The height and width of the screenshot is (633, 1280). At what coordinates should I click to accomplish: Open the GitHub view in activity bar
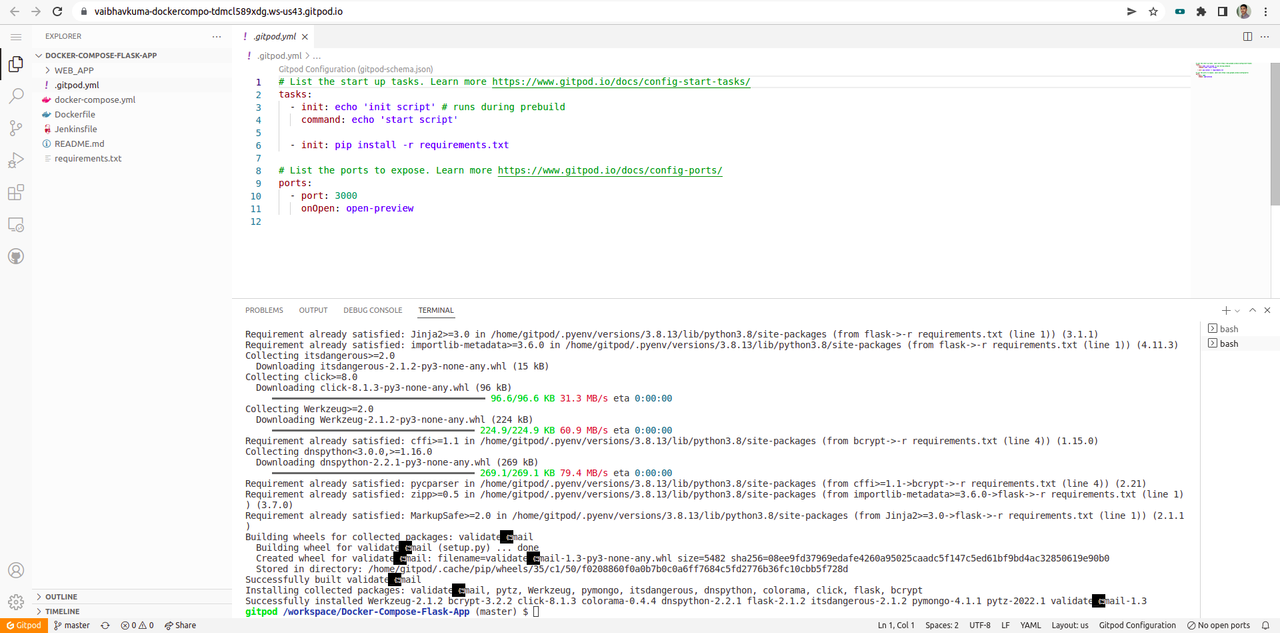[x=16, y=257]
